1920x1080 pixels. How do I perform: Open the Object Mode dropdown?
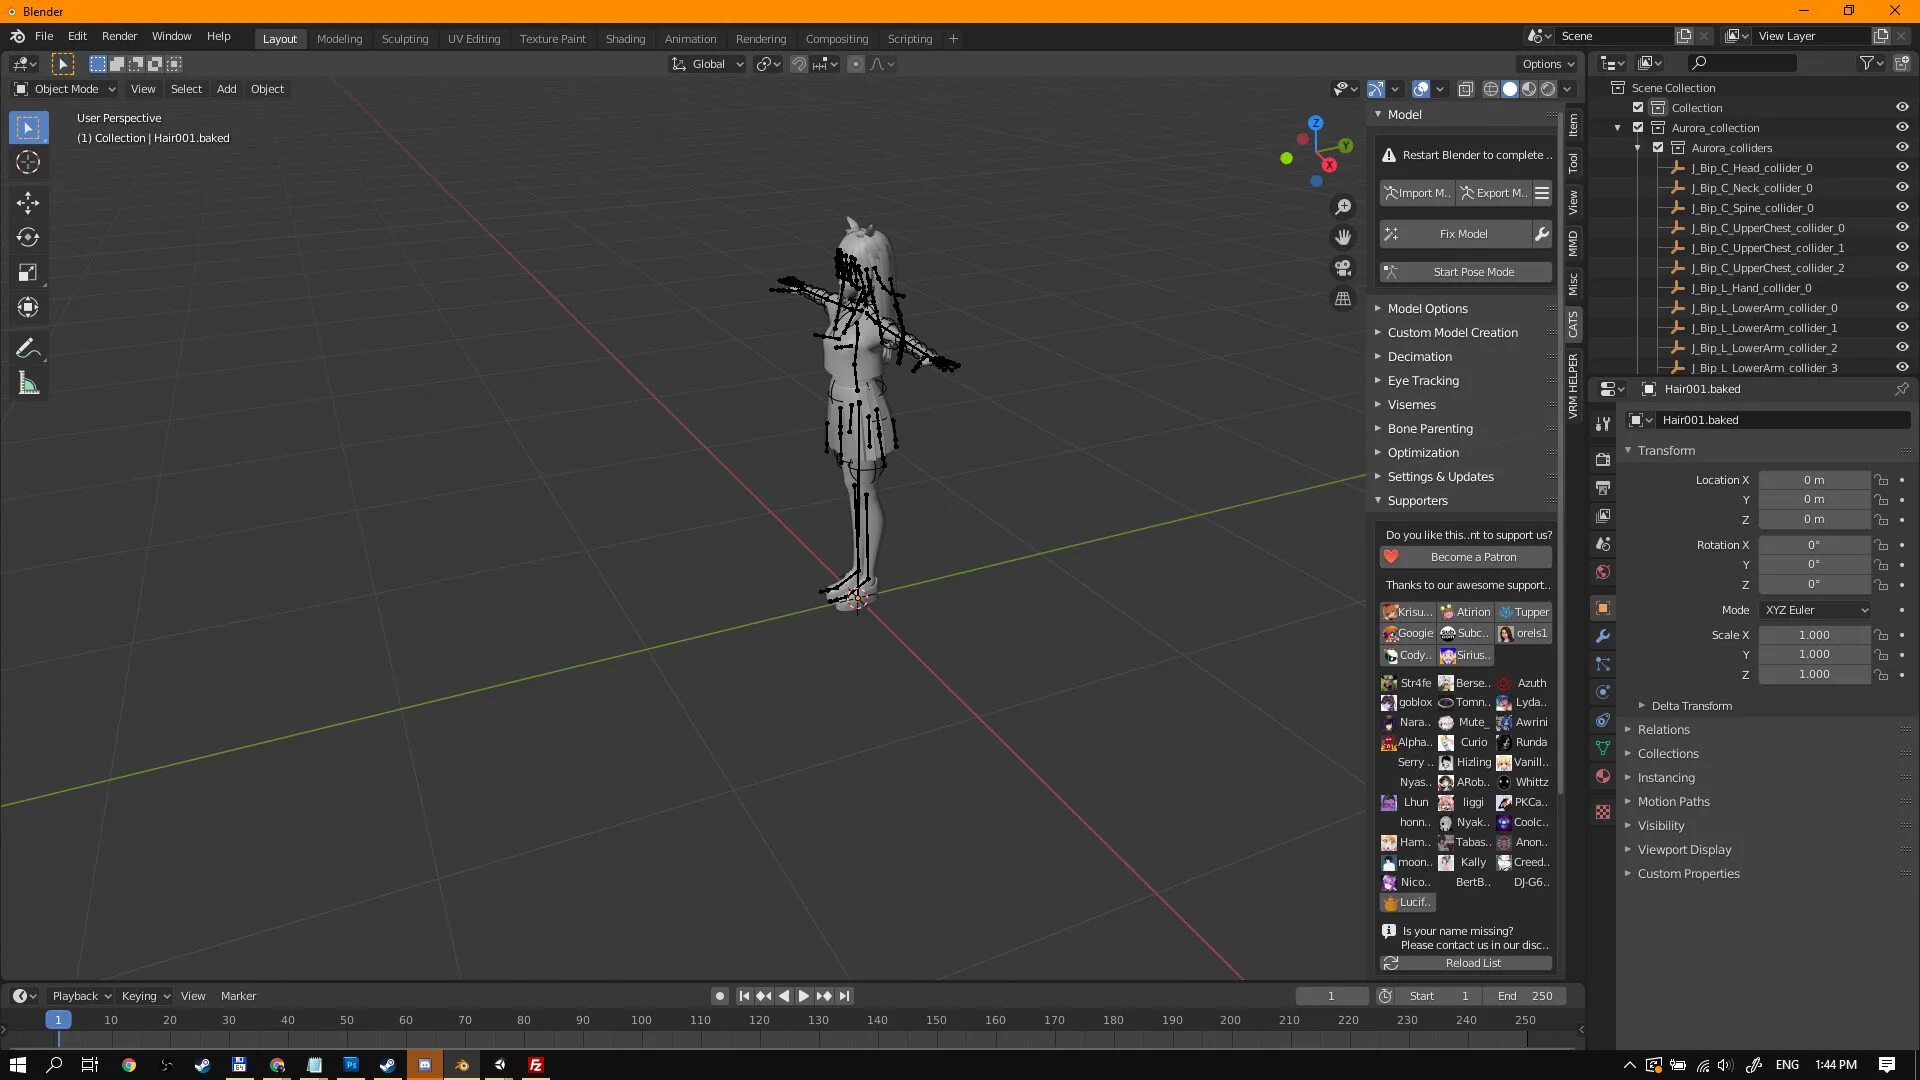65,89
